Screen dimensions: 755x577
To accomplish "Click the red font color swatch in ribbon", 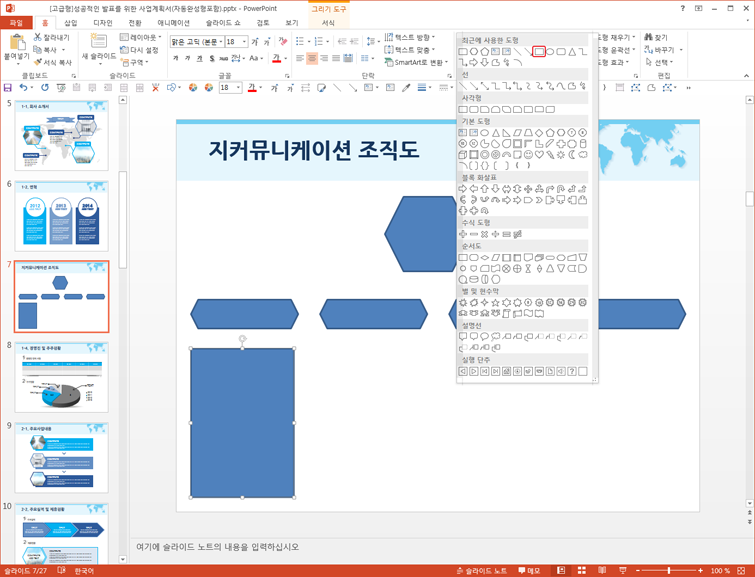I will [276, 58].
